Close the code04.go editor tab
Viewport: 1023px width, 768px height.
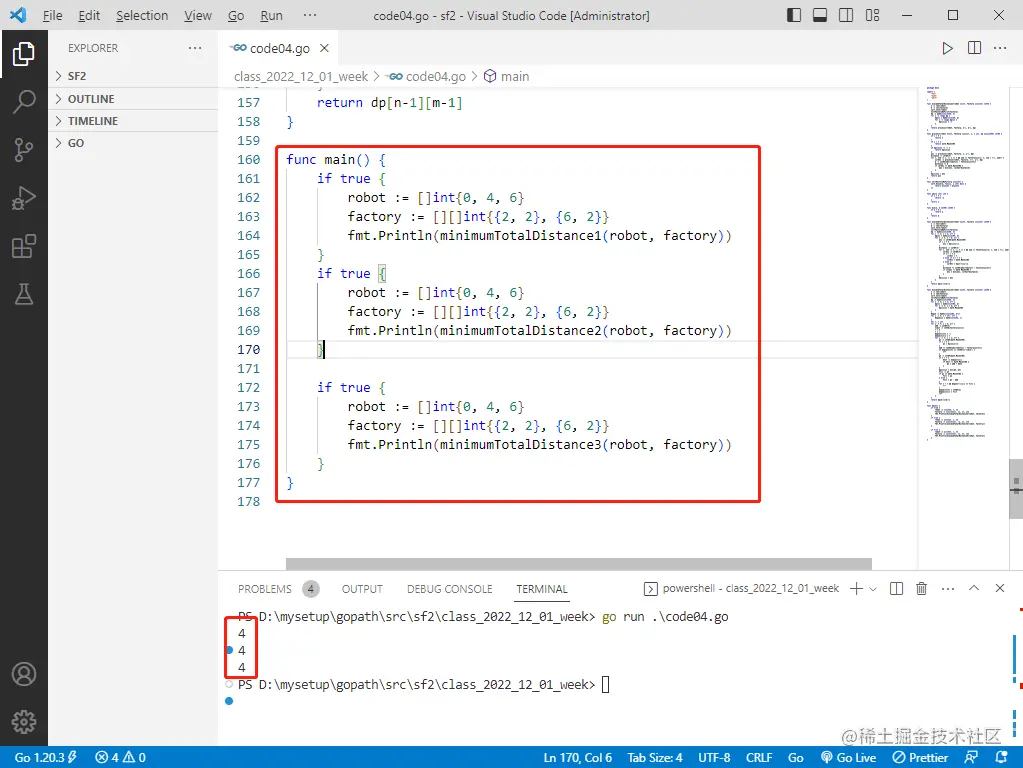324,48
